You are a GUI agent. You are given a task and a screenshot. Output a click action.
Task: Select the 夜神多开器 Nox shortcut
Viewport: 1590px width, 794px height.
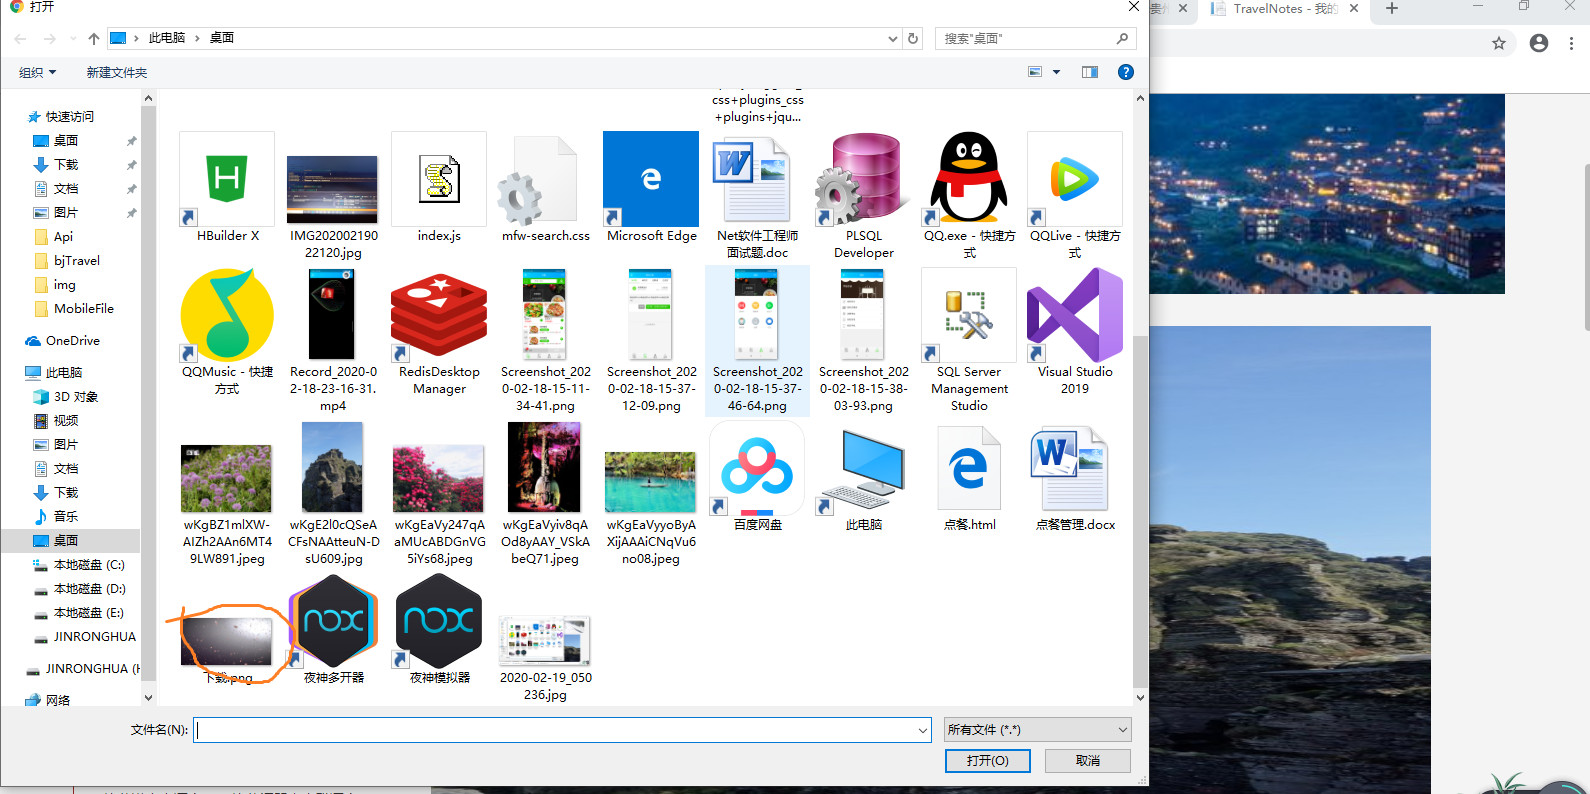pos(333,621)
